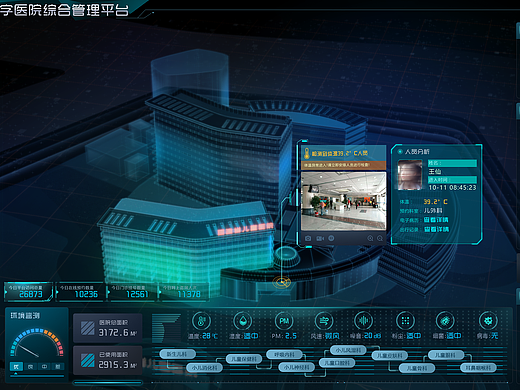Click the temperature thermometer icon showing 28℃
The width and height of the screenshot is (520, 390).
pos(201,321)
